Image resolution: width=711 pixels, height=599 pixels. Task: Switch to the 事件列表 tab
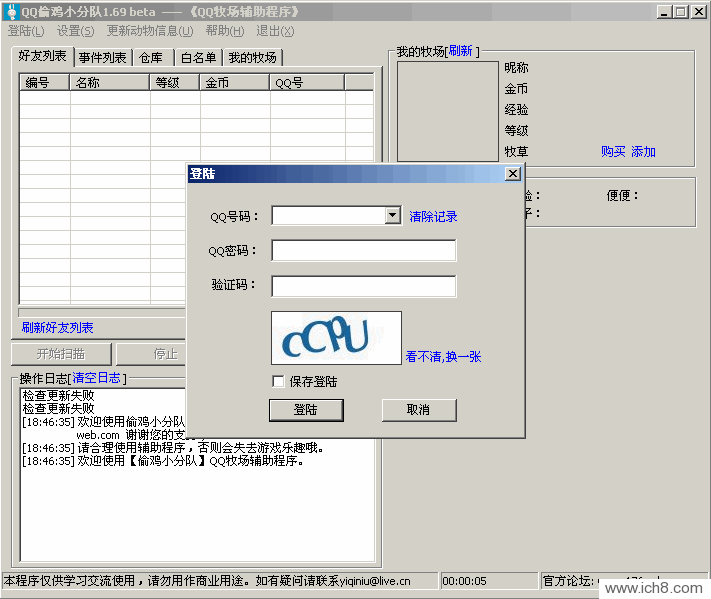[102, 58]
